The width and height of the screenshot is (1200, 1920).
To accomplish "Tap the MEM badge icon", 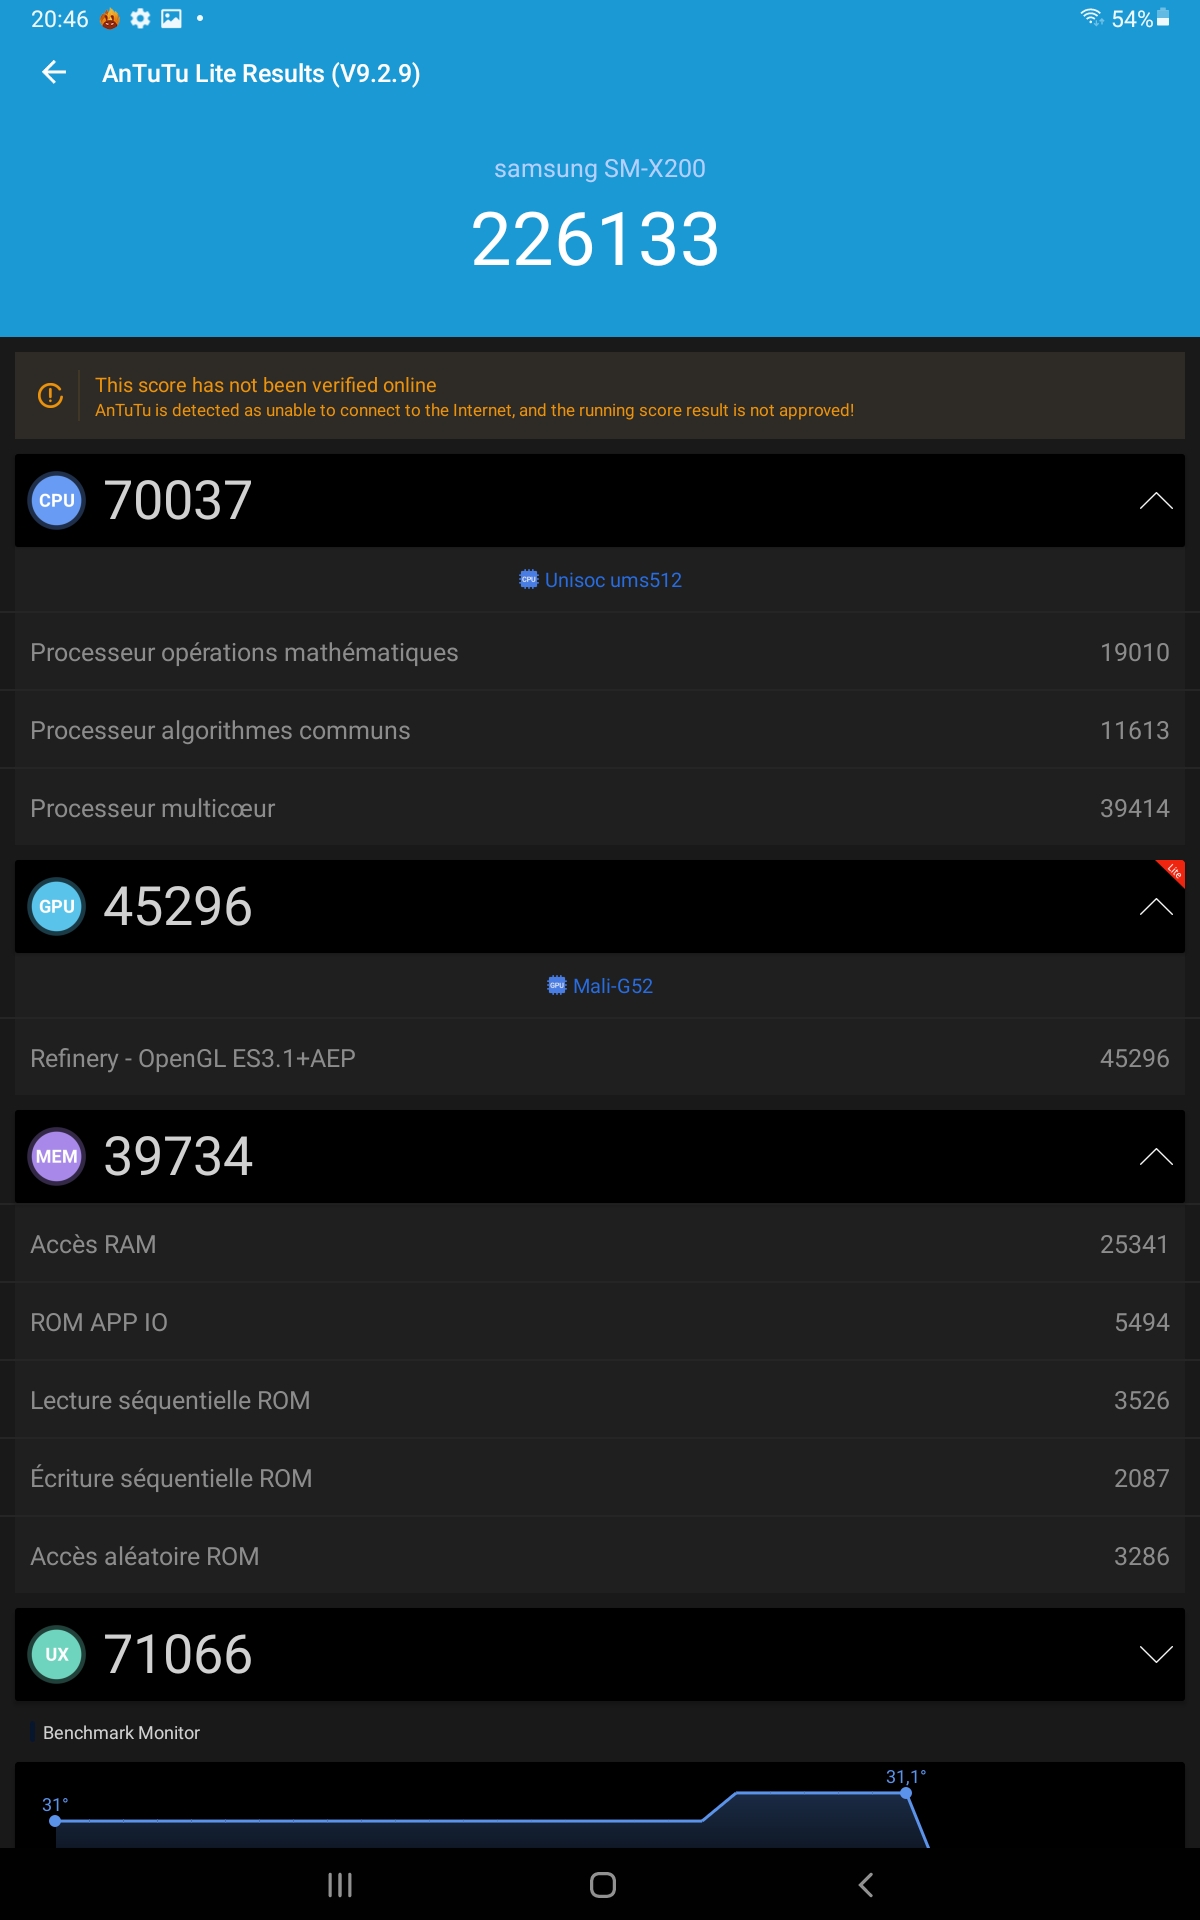I will tap(57, 1156).
